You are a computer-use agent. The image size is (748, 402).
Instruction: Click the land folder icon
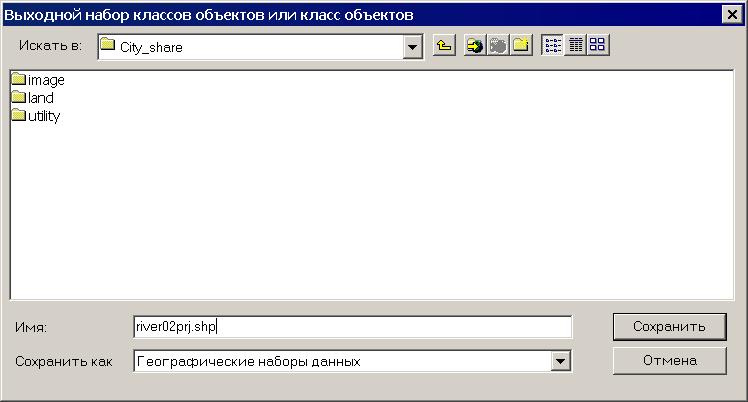pyautogui.click(x=19, y=97)
